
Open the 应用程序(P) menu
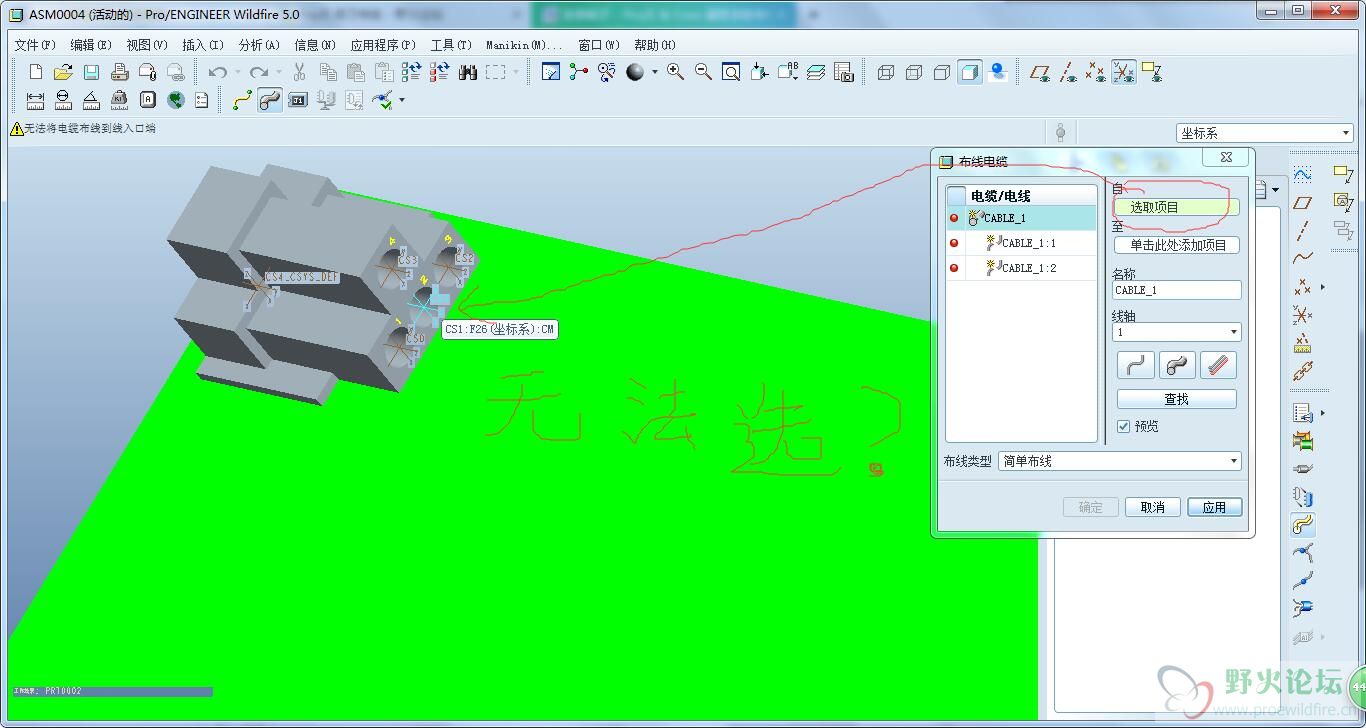[x=383, y=45]
